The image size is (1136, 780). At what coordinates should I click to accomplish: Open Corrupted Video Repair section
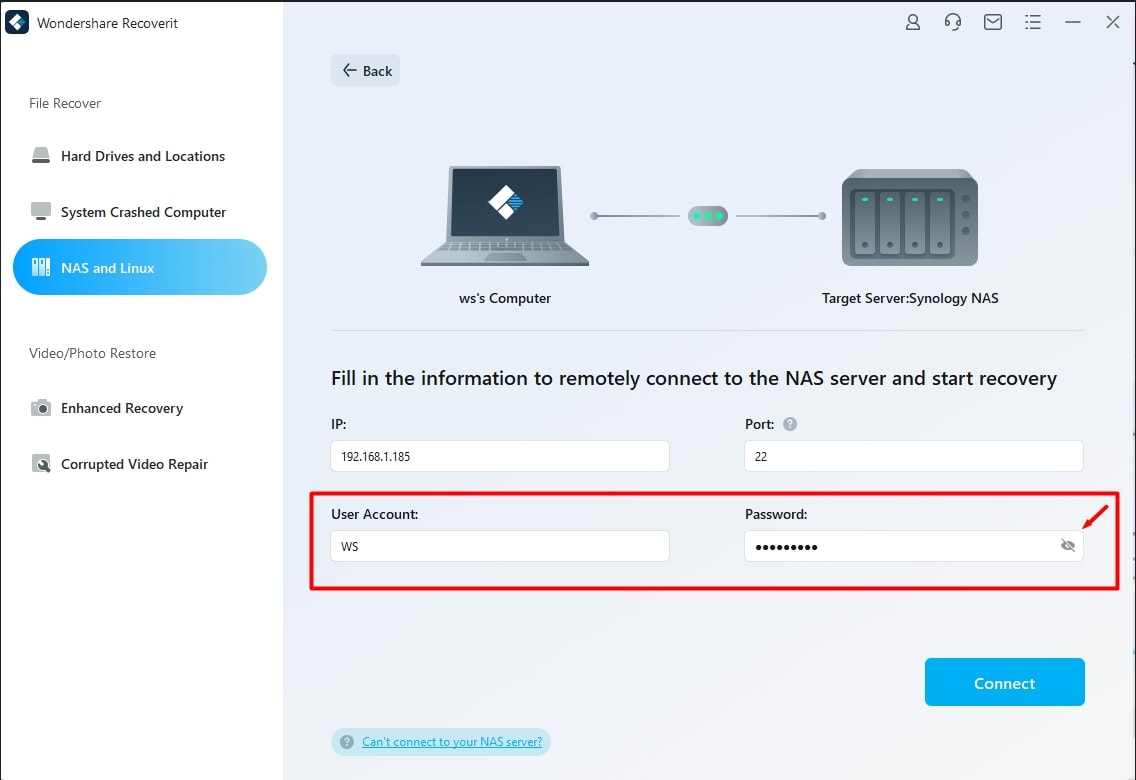coord(140,464)
